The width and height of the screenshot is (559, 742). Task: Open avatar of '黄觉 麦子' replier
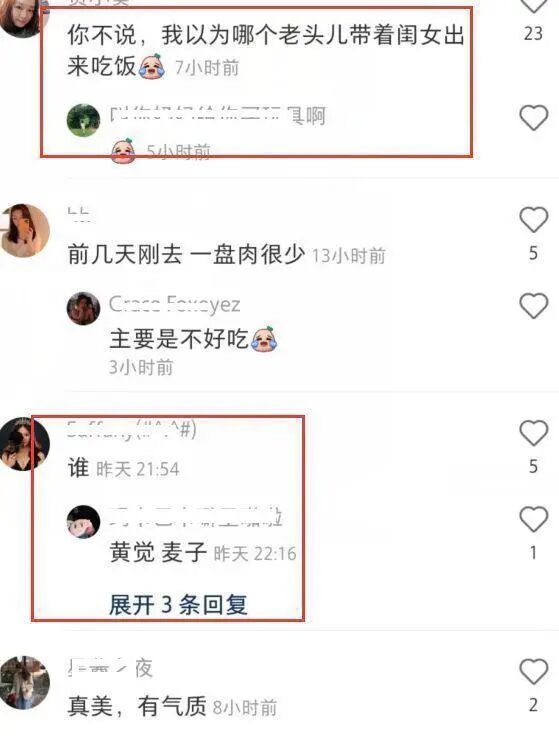click(x=83, y=521)
